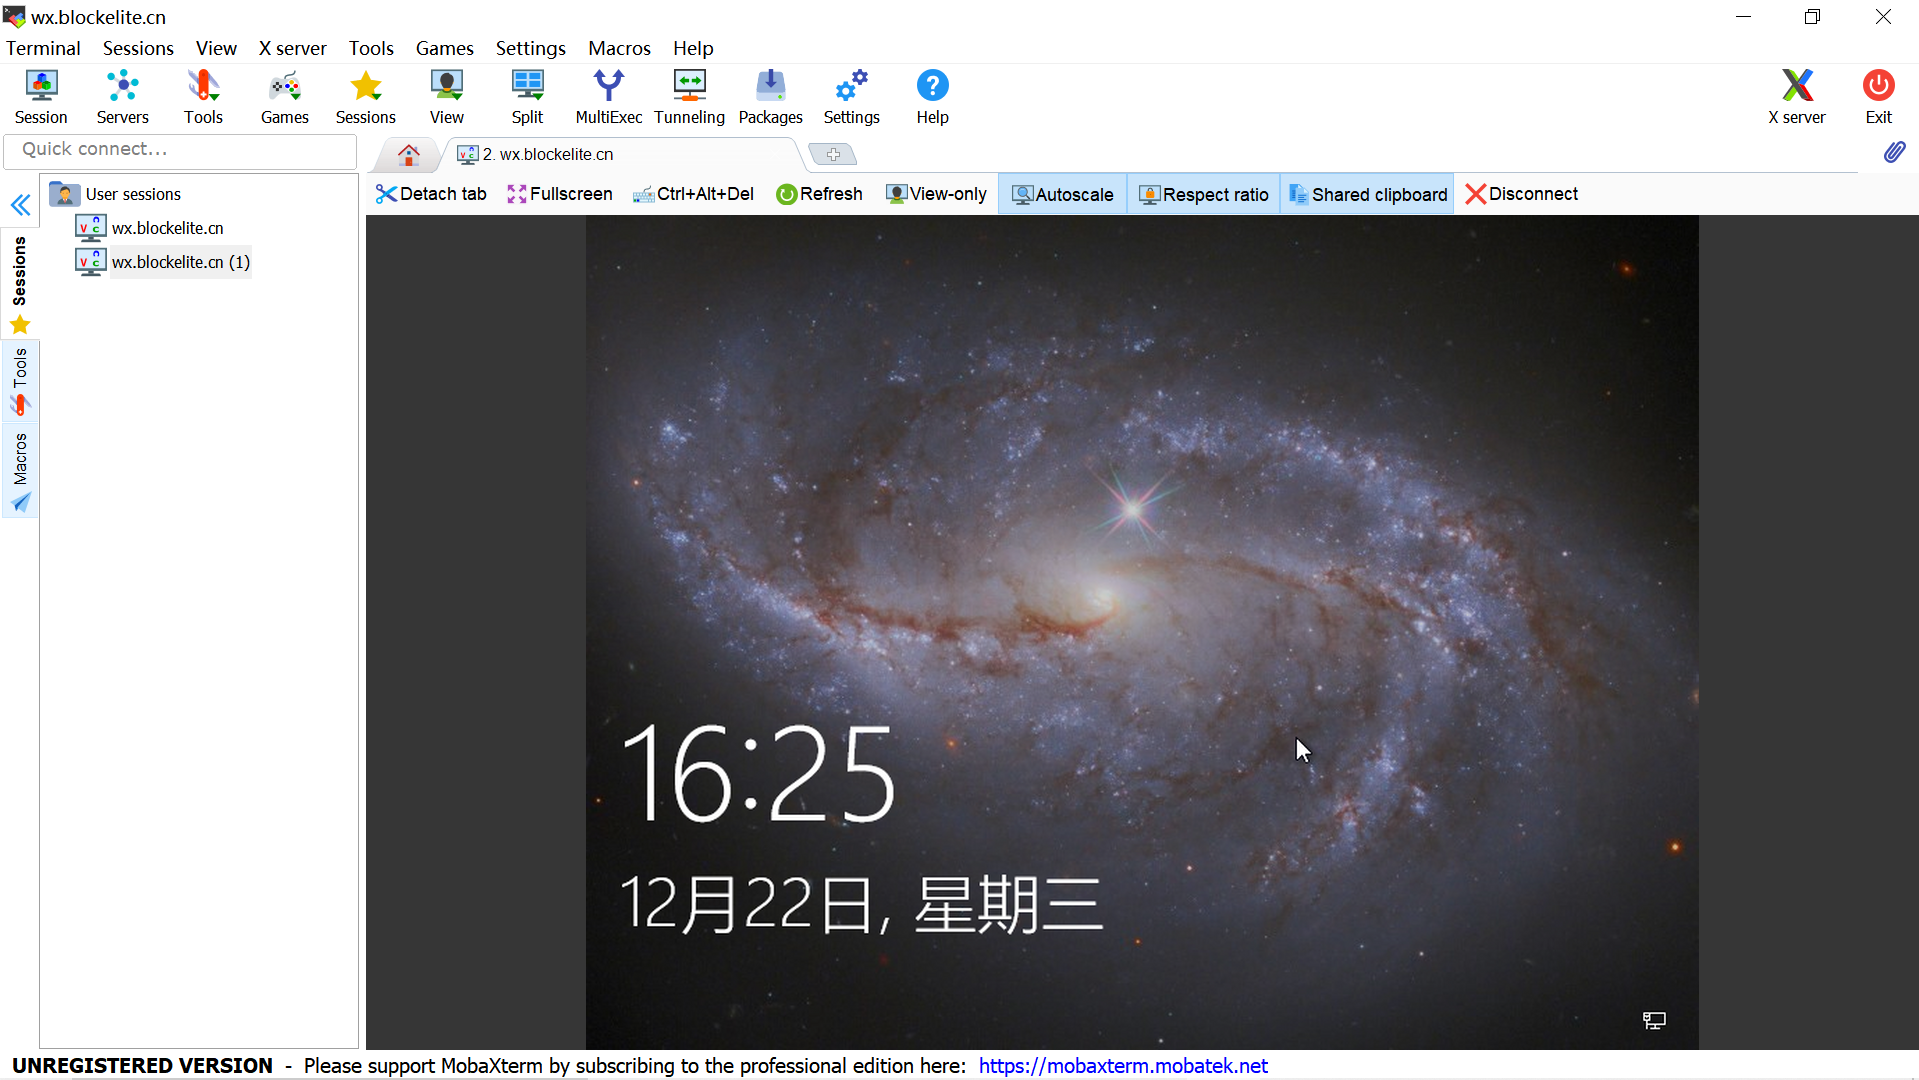Image resolution: width=1919 pixels, height=1080 pixels.
Task: Click the Split view icon
Action: point(527,95)
